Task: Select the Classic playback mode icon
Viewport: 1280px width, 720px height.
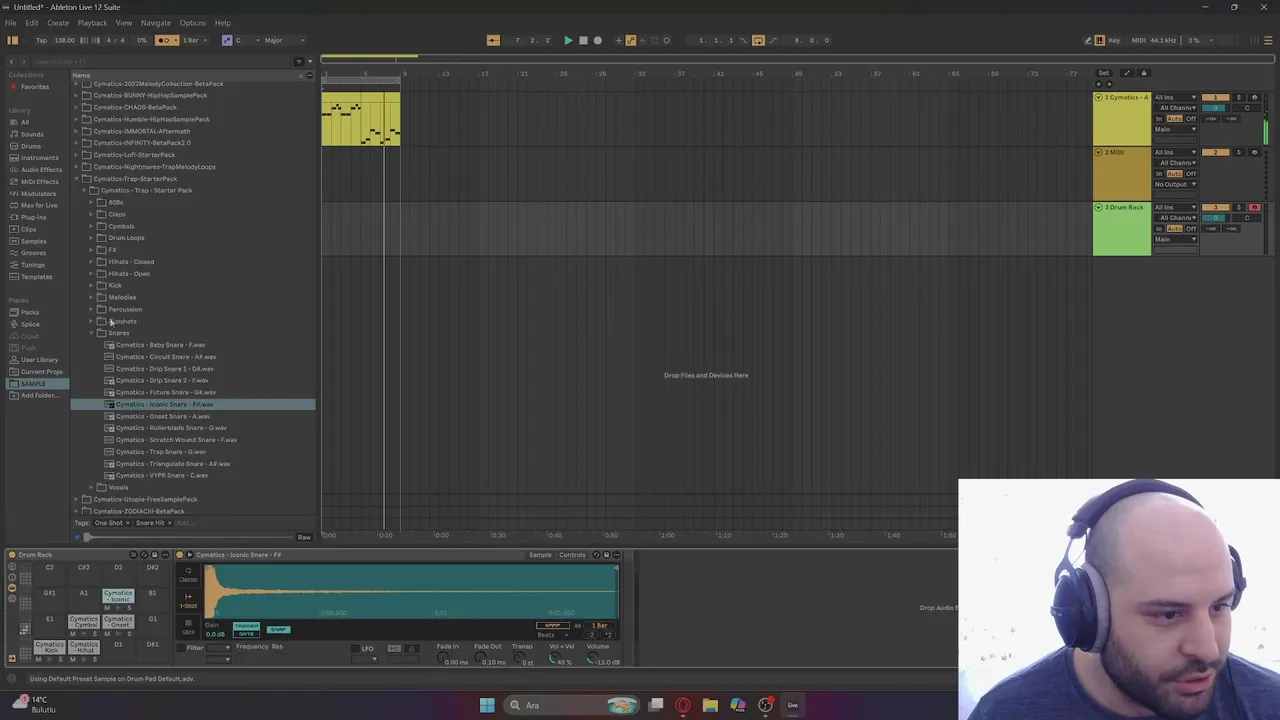Action: (188, 575)
